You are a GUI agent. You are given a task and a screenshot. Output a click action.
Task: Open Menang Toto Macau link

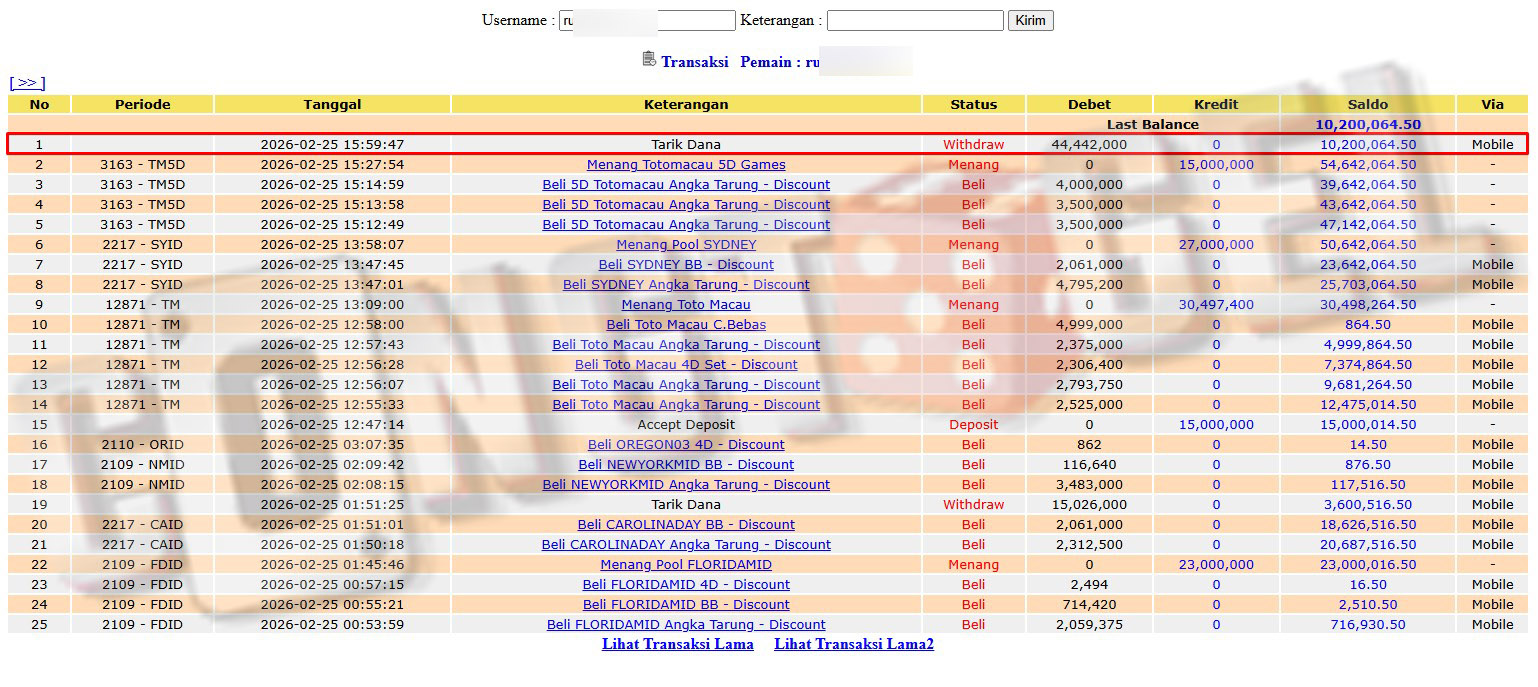(685, 305)
